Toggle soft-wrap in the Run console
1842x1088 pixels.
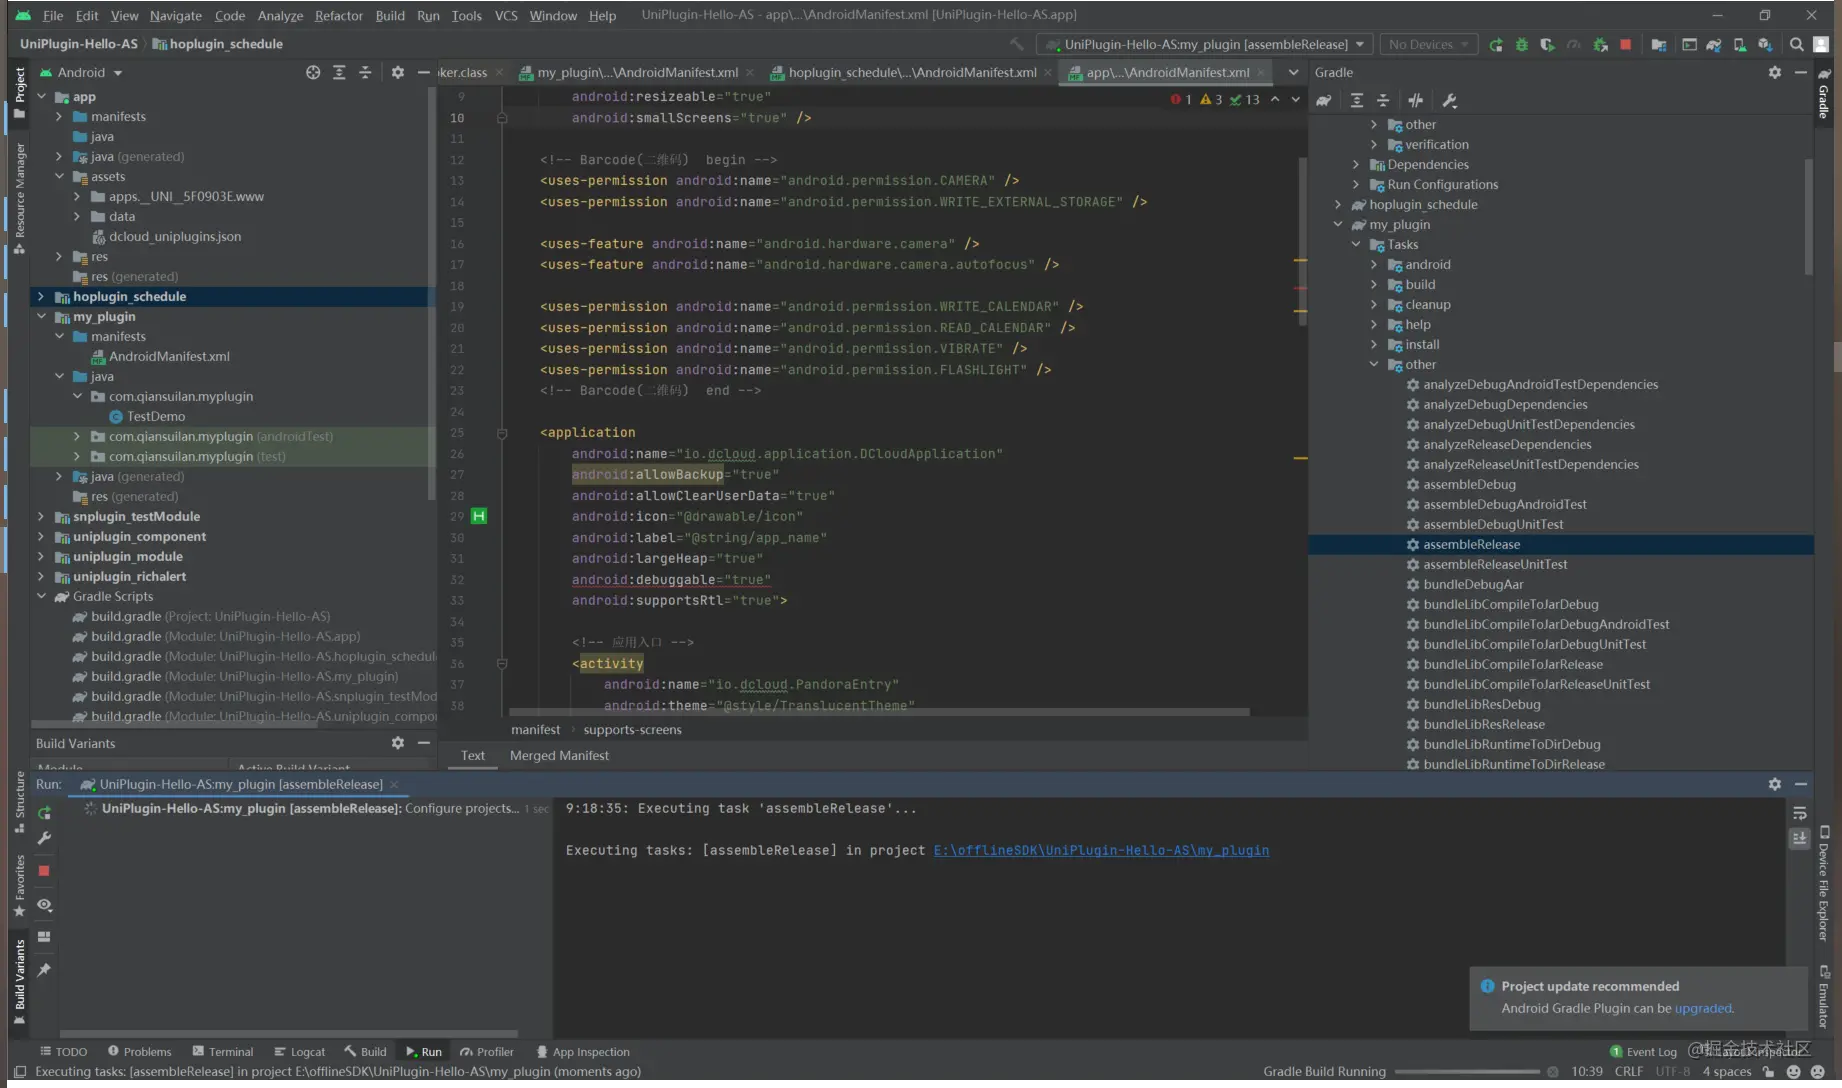point(1799,813)
